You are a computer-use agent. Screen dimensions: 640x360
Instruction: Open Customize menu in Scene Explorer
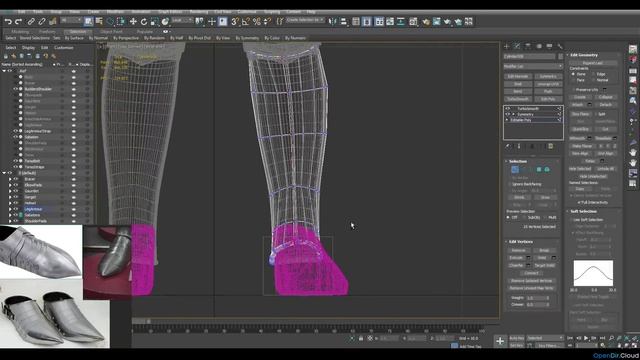(64, 48)
